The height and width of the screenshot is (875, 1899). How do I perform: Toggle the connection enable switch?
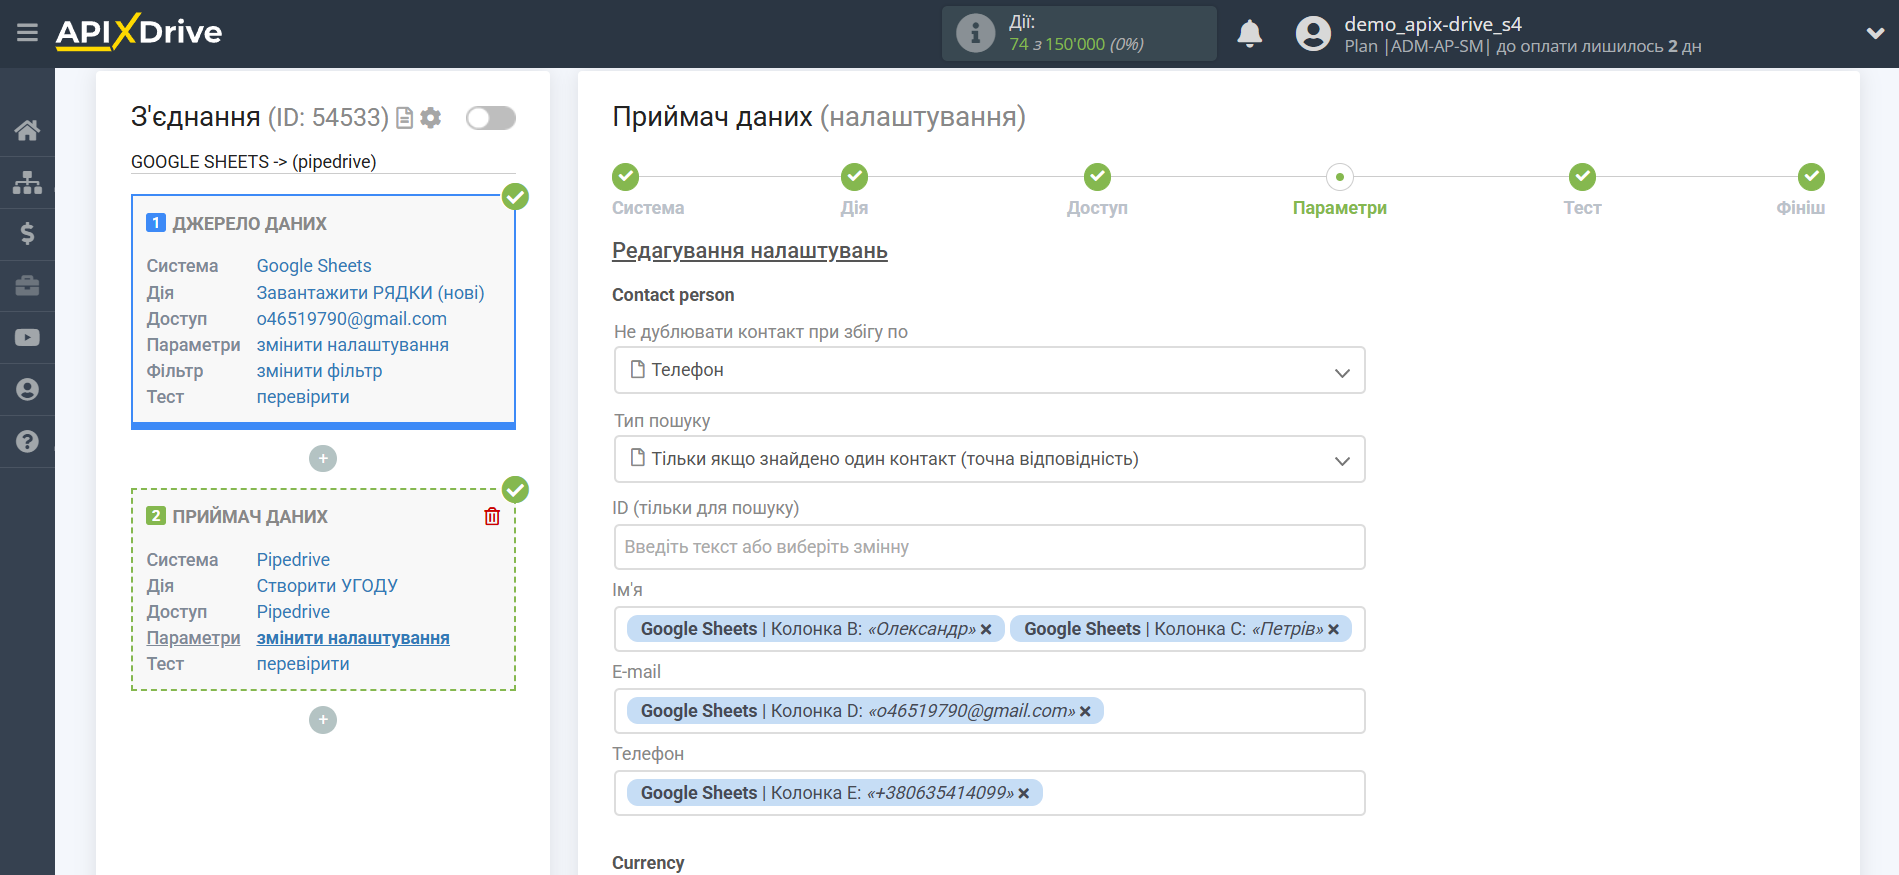coord(491,118)
